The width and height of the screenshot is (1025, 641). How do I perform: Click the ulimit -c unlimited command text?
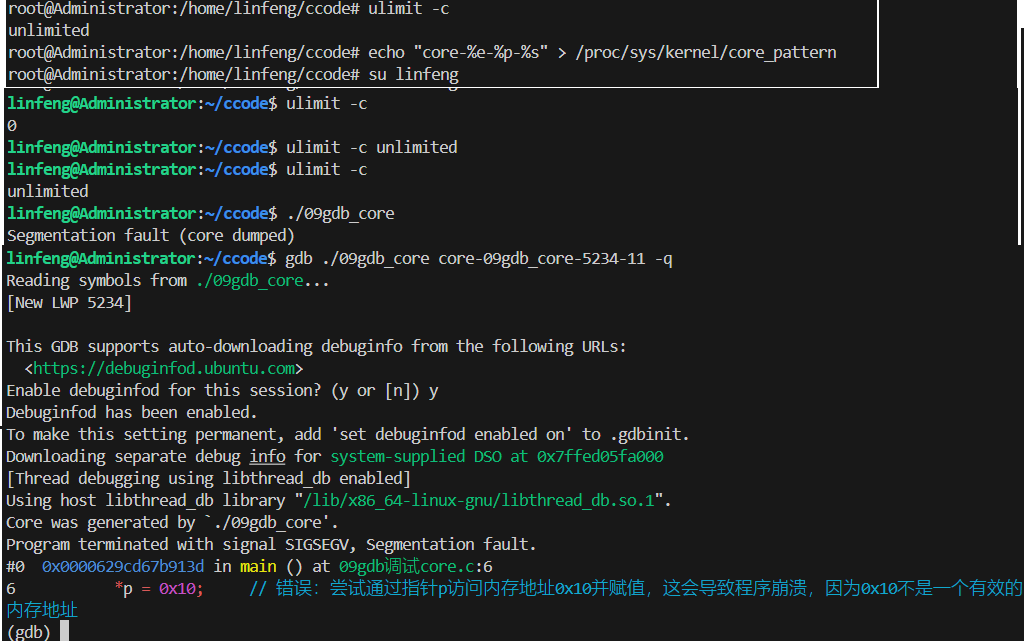point(371,146)
